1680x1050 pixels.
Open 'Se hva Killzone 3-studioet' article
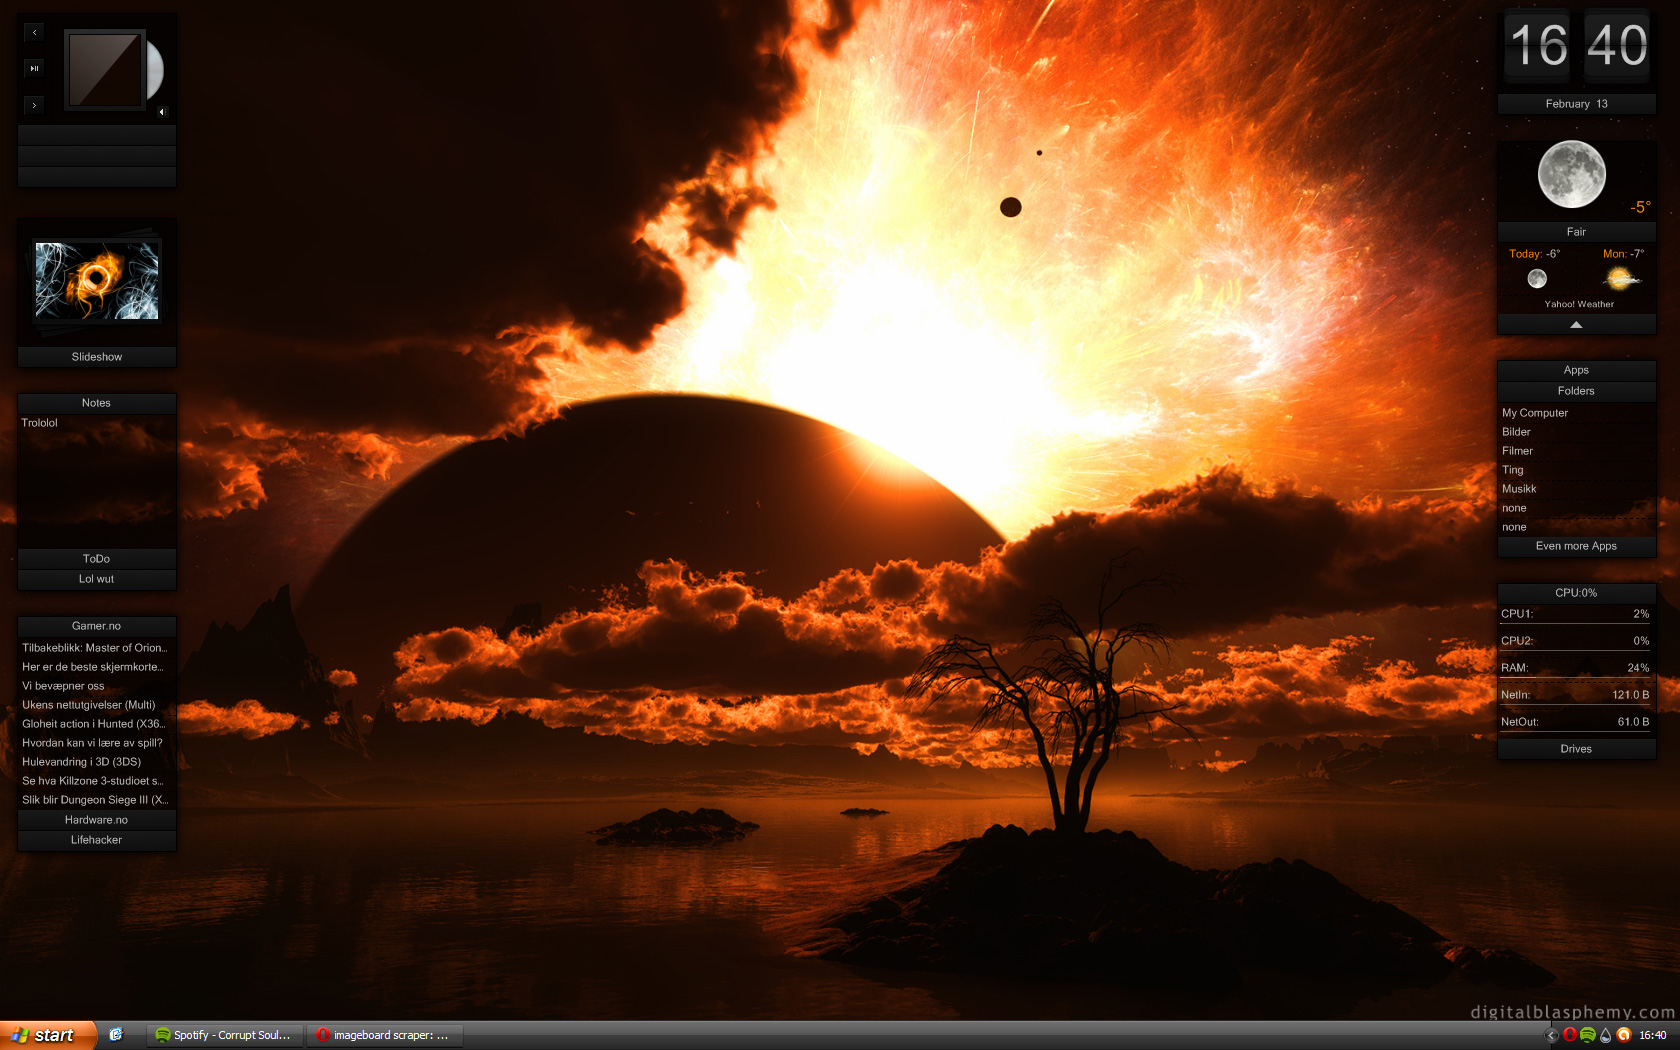(x=92, y=781)
